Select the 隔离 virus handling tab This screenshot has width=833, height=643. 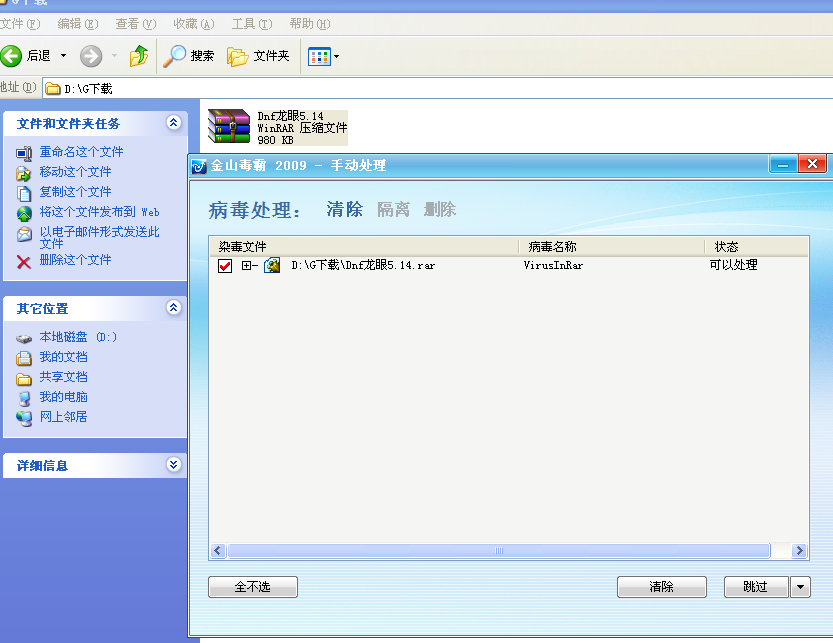(x=394, y=209)
